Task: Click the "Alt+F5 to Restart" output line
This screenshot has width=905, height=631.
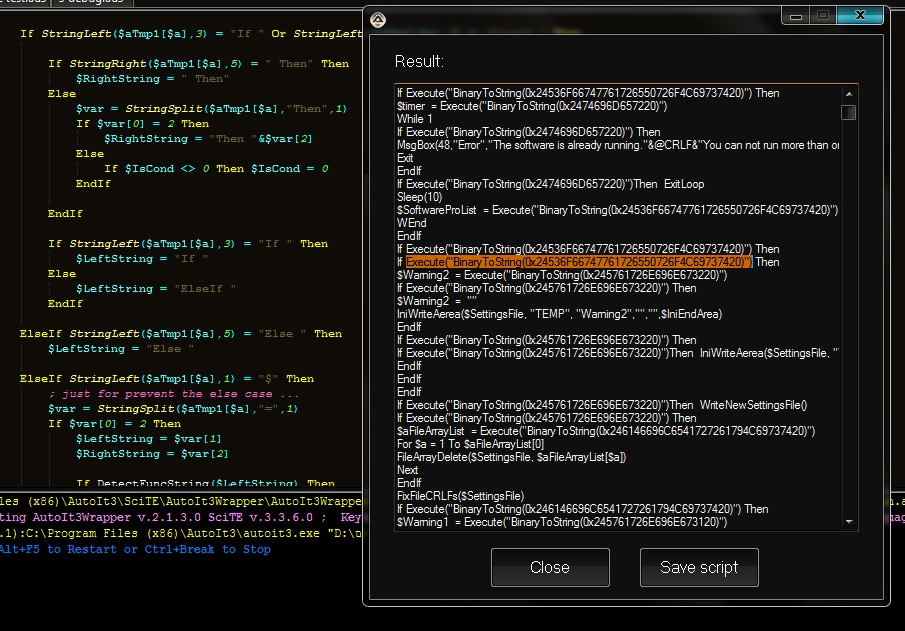Action: [135, 549]
